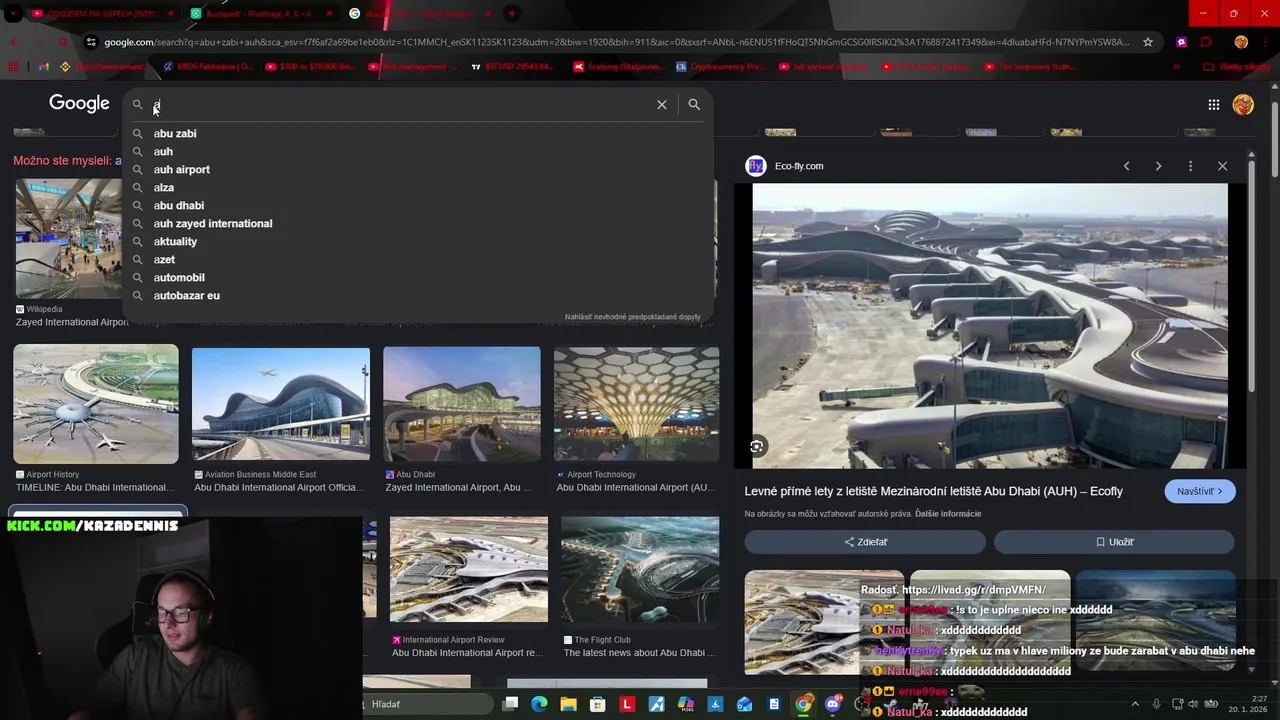This screenshot has height=720, width=1280.
Task: Click the Navštíviť button
Action: (x=1200, y=491)
